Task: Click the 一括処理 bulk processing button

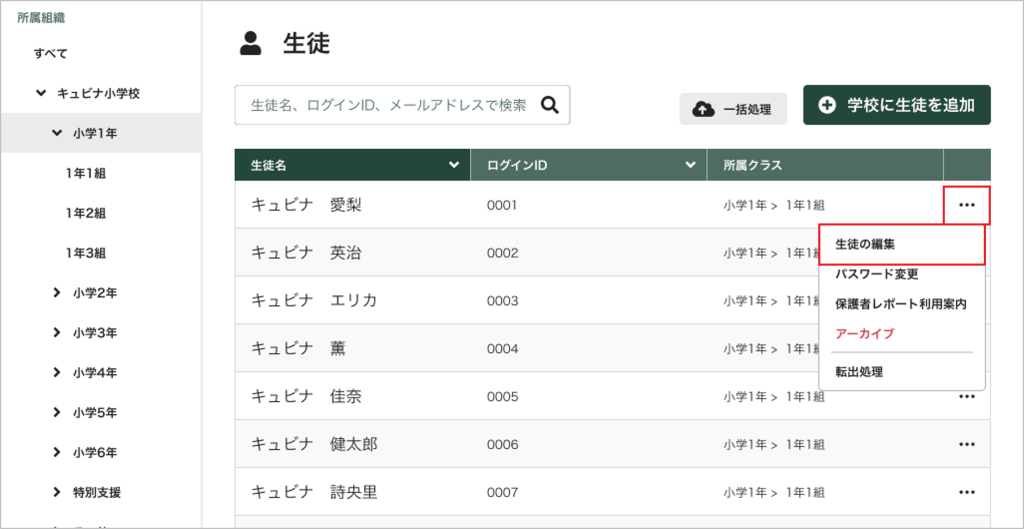Action: tap(733, 110)
